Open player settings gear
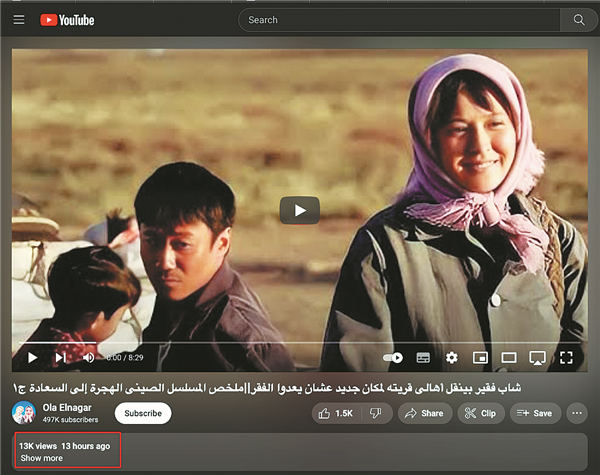Image resolution: width=600 pixels, height=475 pixels. tap(452, 357)
